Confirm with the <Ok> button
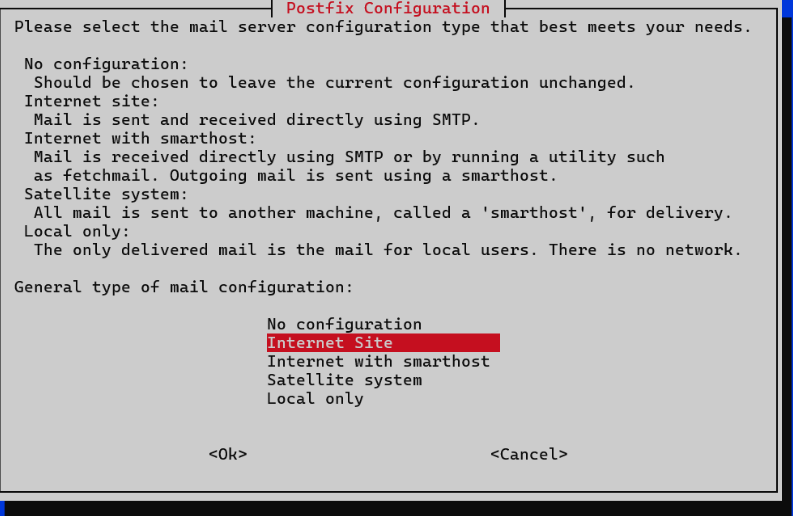The image size is (793, 516). pyautogui.click(x=228, y=454)
